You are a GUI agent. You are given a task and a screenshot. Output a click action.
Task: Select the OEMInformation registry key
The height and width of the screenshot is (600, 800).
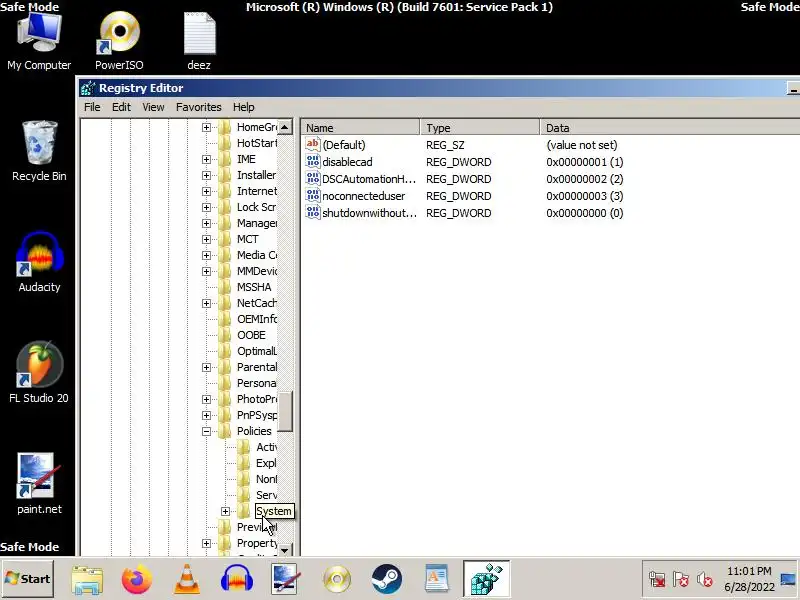coord(257,319)
